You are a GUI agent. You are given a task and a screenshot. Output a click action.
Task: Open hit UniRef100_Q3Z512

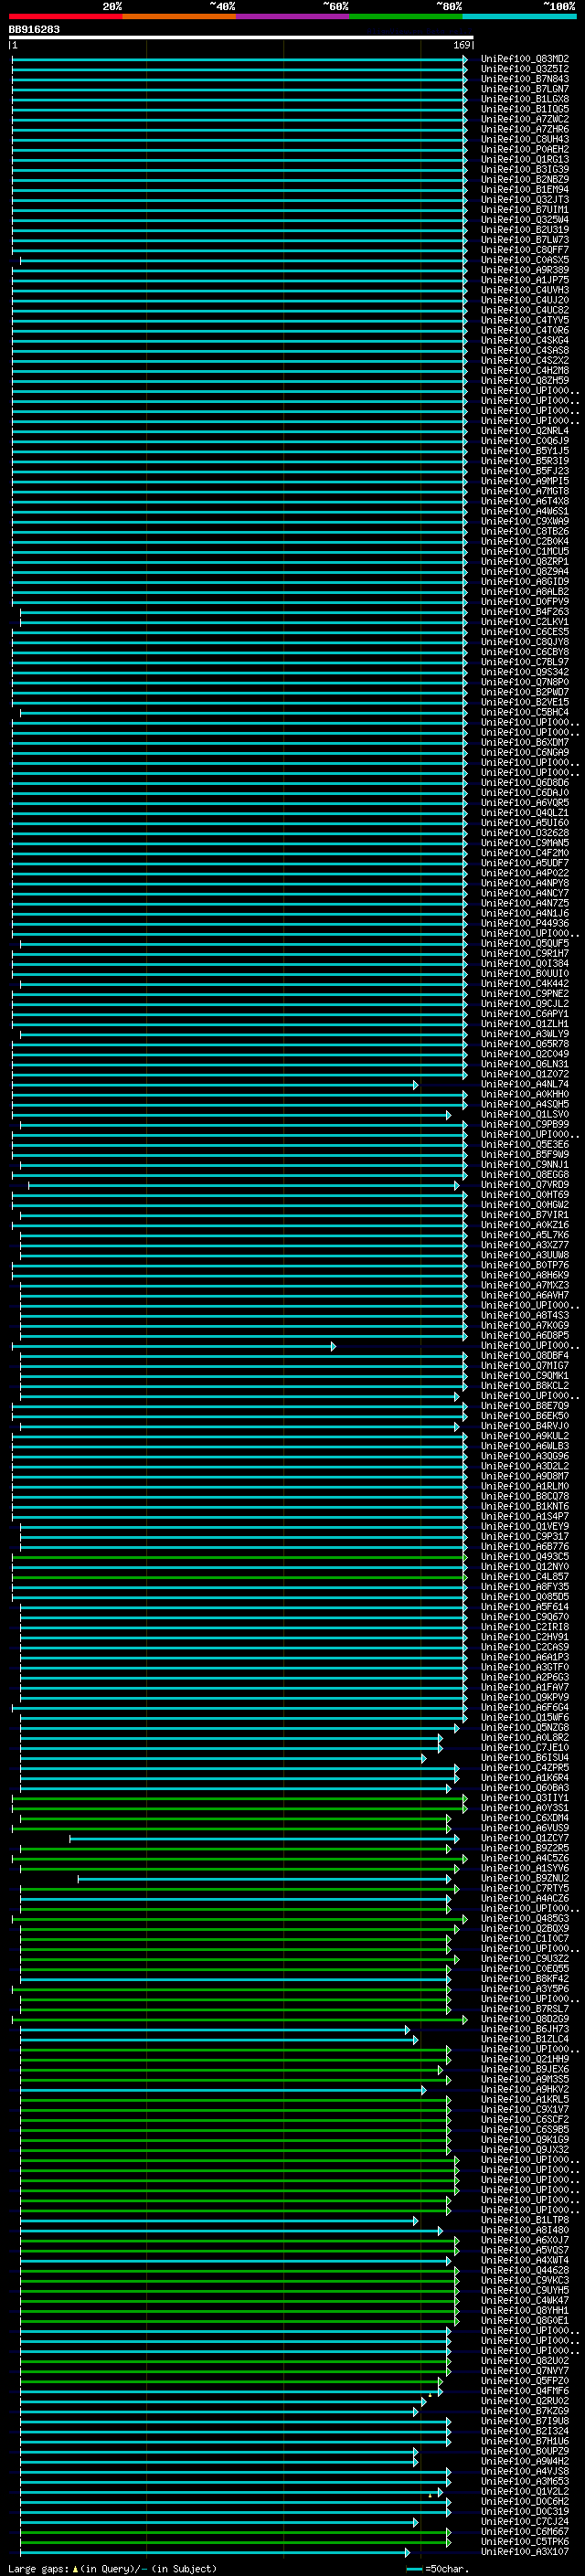(525, 69)
